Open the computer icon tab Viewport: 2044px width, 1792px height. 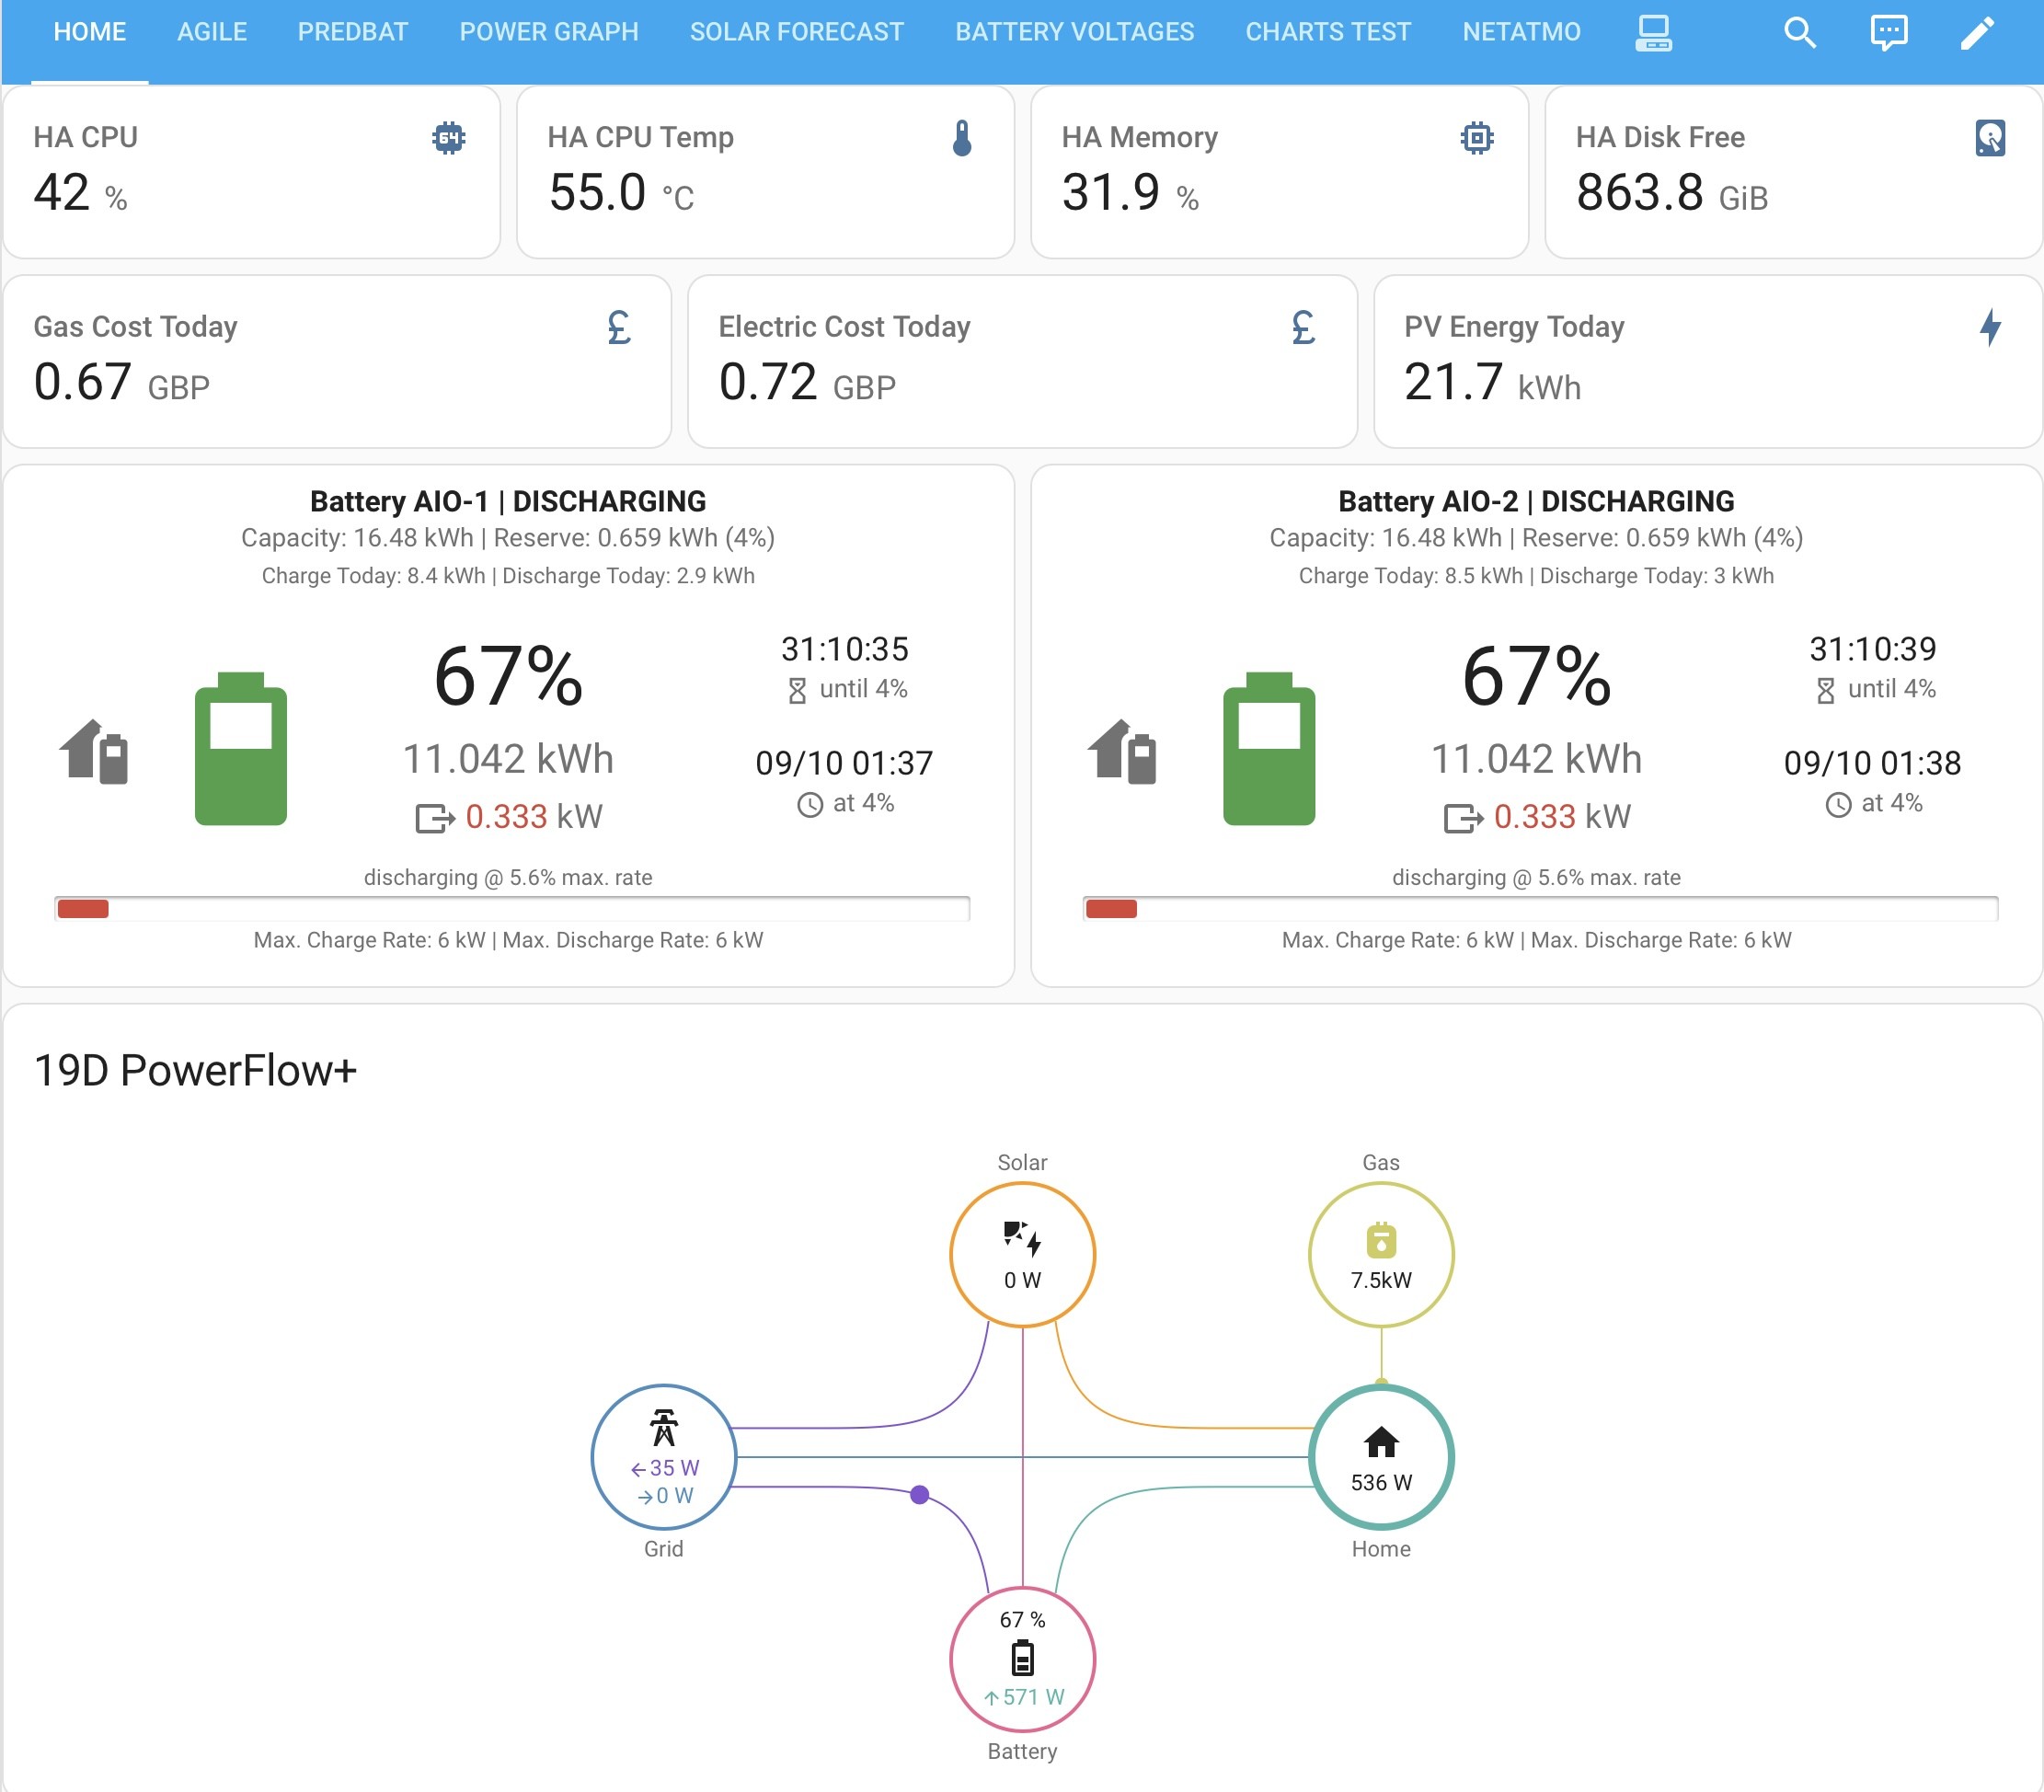[1653, 33]
